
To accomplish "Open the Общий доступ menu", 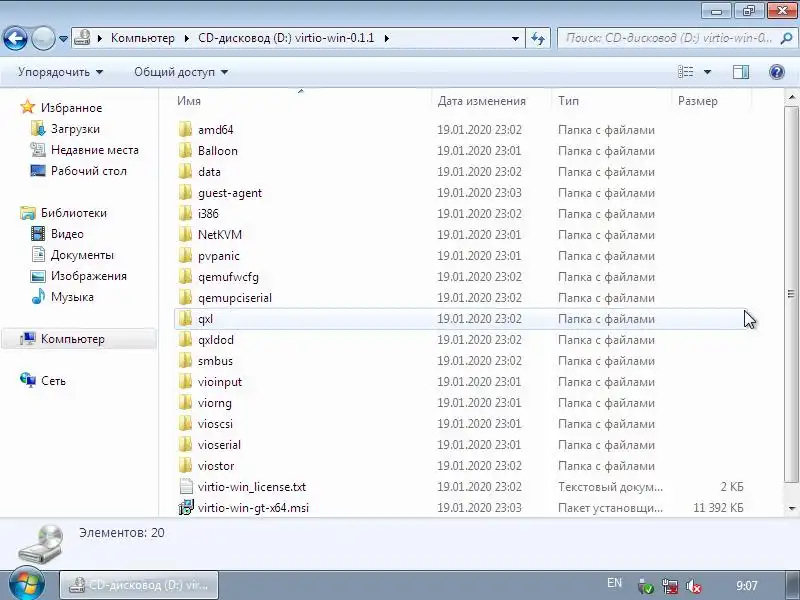I will [x=181, y=72].
